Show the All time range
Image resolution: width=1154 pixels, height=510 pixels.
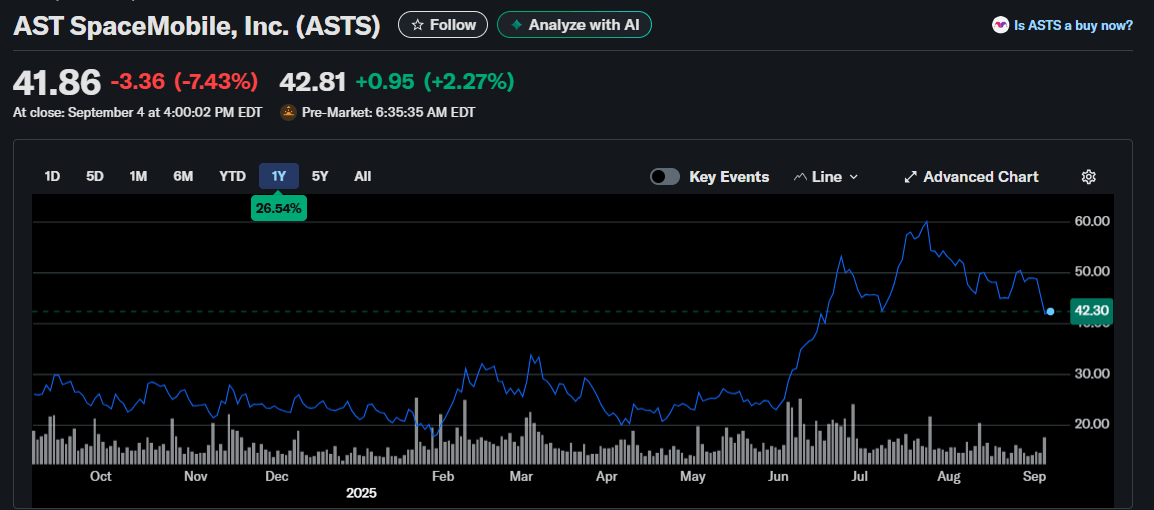pos(362,176)
